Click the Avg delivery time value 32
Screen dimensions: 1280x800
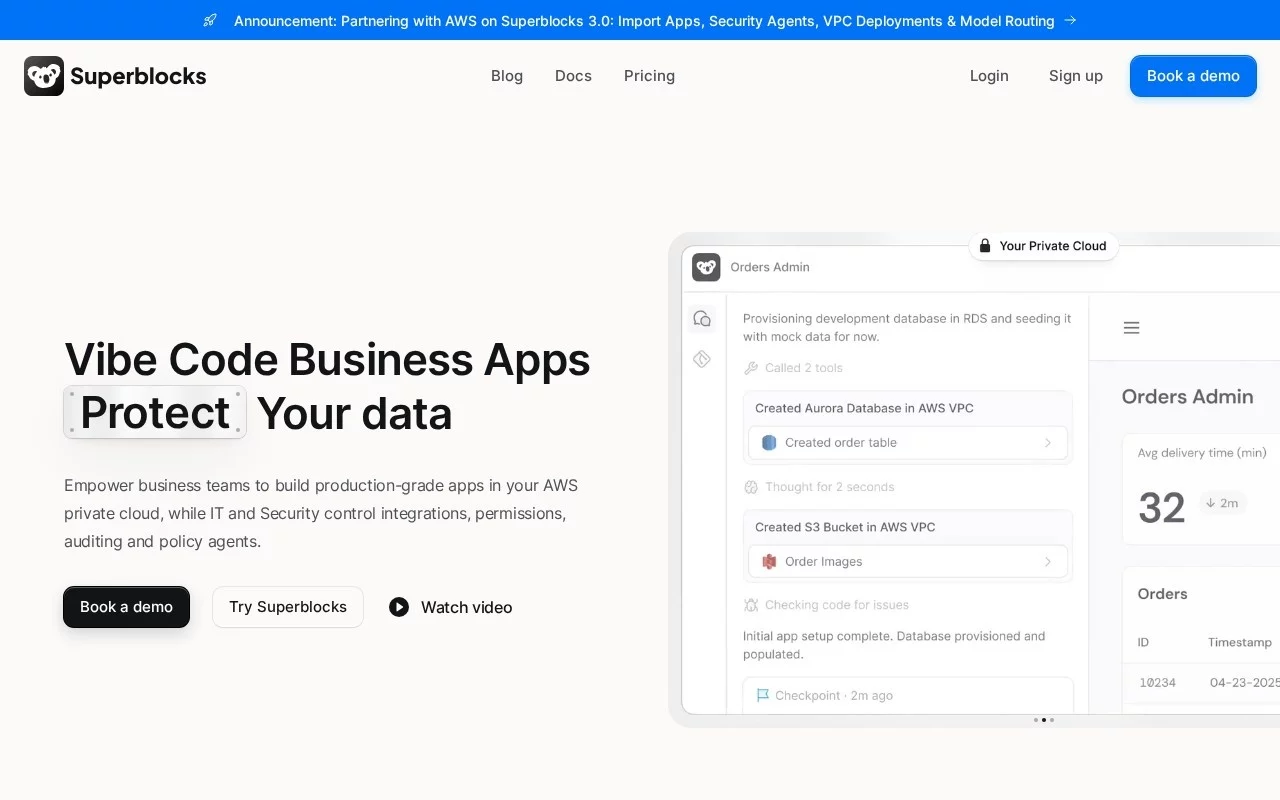(x=1161, y=508)
